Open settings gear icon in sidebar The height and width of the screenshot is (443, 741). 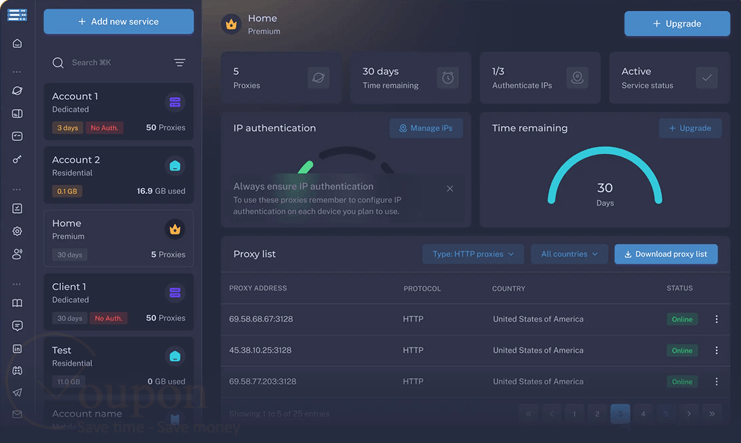pos(17,231)
